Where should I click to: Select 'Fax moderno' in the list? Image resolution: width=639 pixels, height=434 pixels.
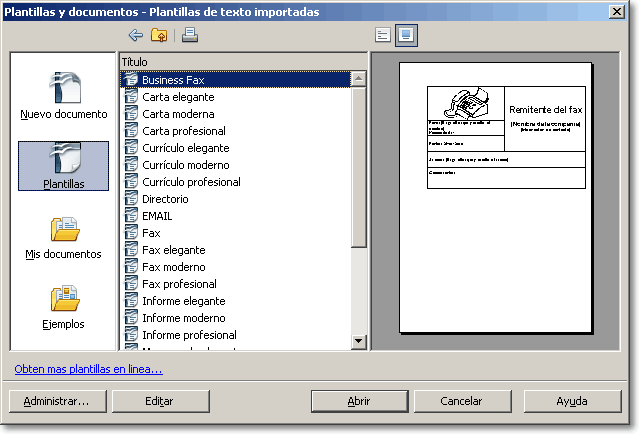[174, 267]
